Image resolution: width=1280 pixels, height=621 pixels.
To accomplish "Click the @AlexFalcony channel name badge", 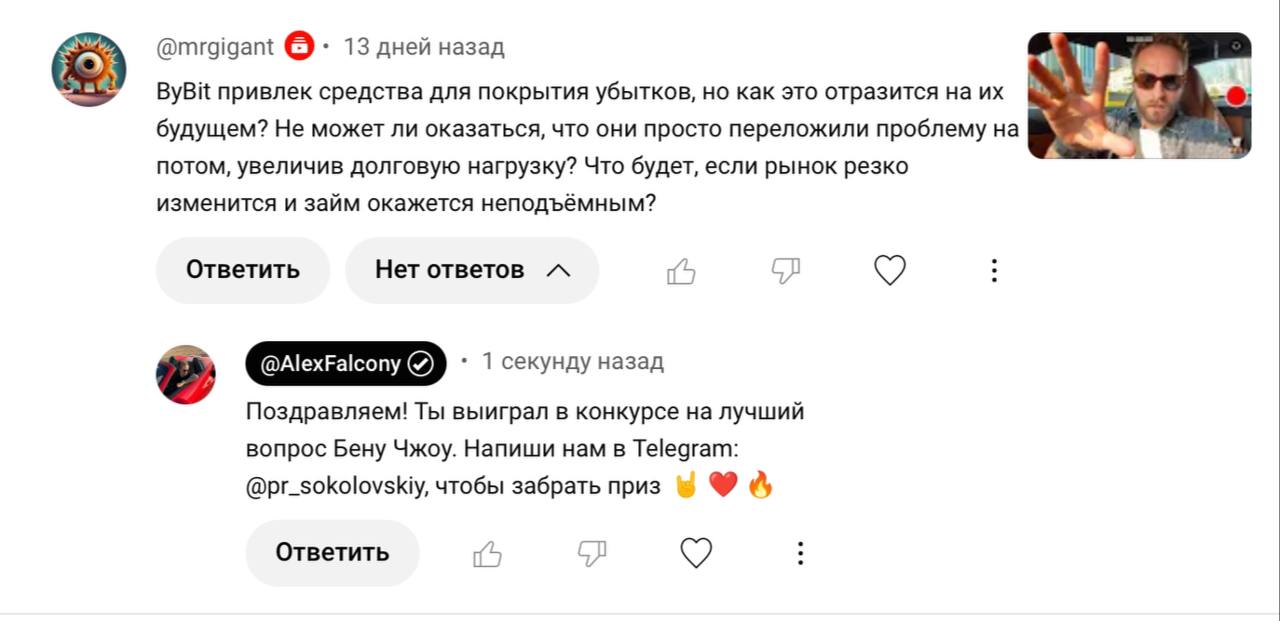I will click(332, 363).
